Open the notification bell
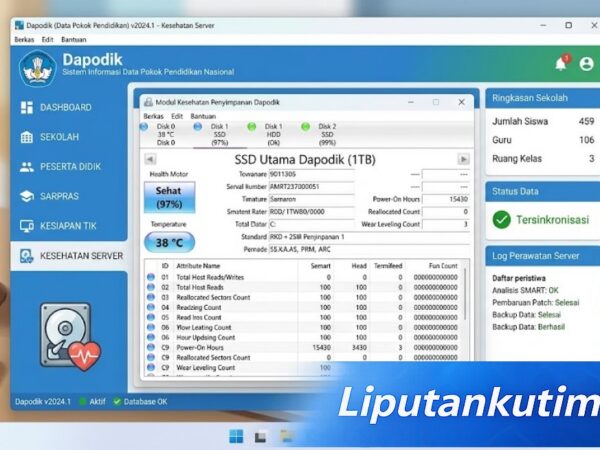 click(x=561, y=63)
